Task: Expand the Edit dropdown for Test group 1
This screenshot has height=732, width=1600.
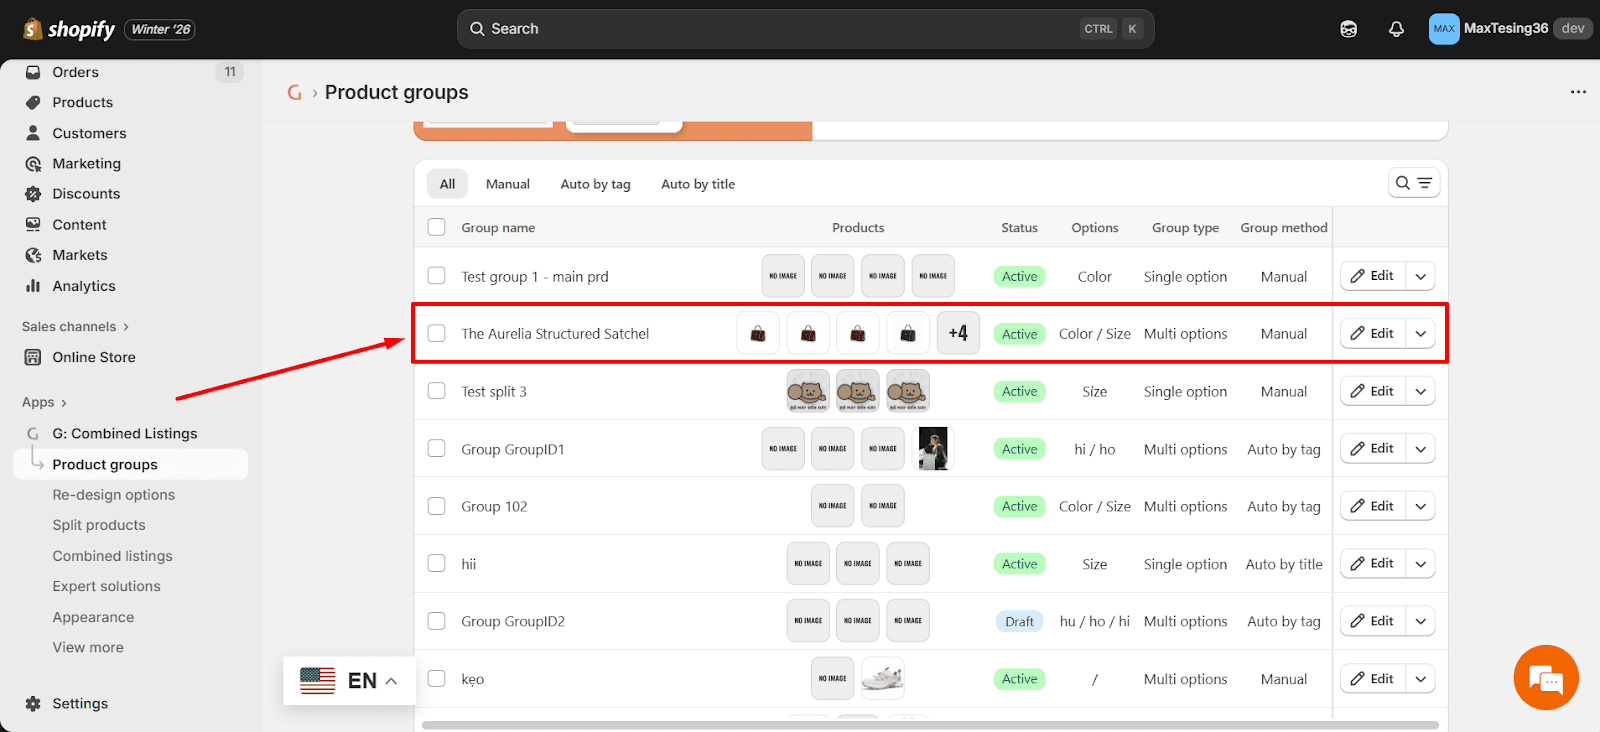Action: tap(1421, 276)
